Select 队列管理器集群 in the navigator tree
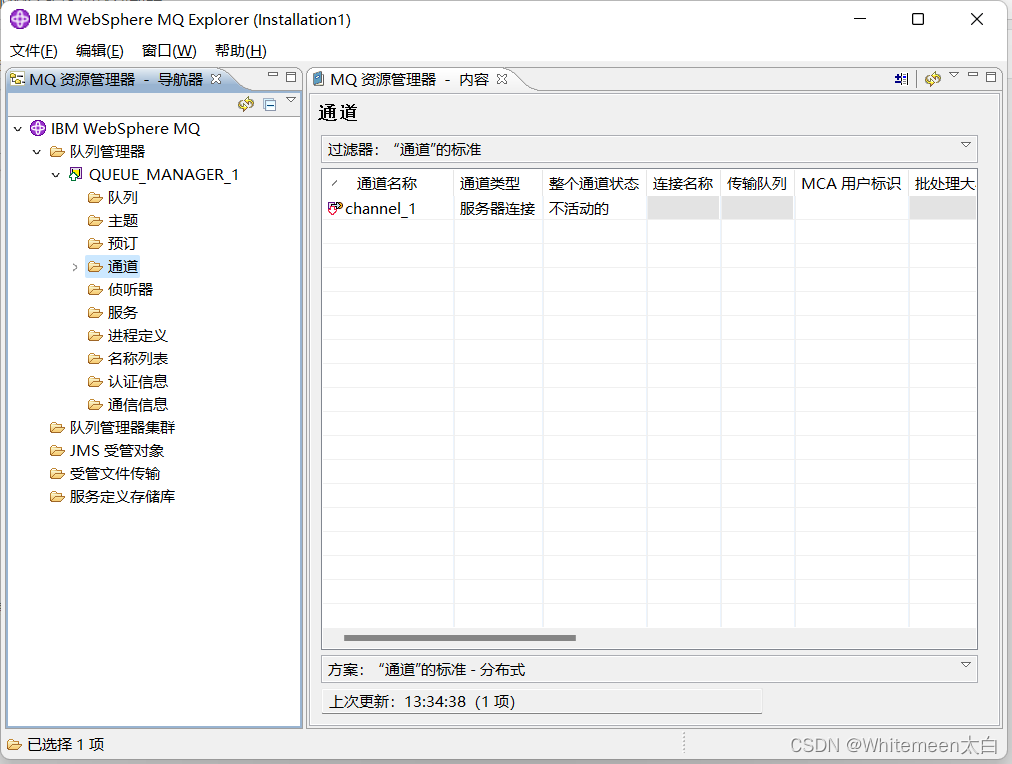This screenshot has height=764, width=1012. click(x=123, y=428)
